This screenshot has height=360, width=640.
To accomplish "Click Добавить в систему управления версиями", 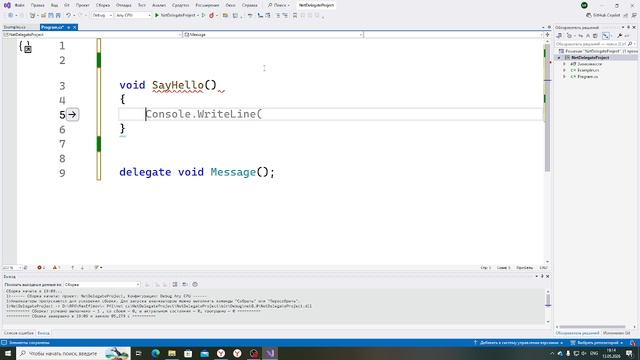I will coord(518,343).
